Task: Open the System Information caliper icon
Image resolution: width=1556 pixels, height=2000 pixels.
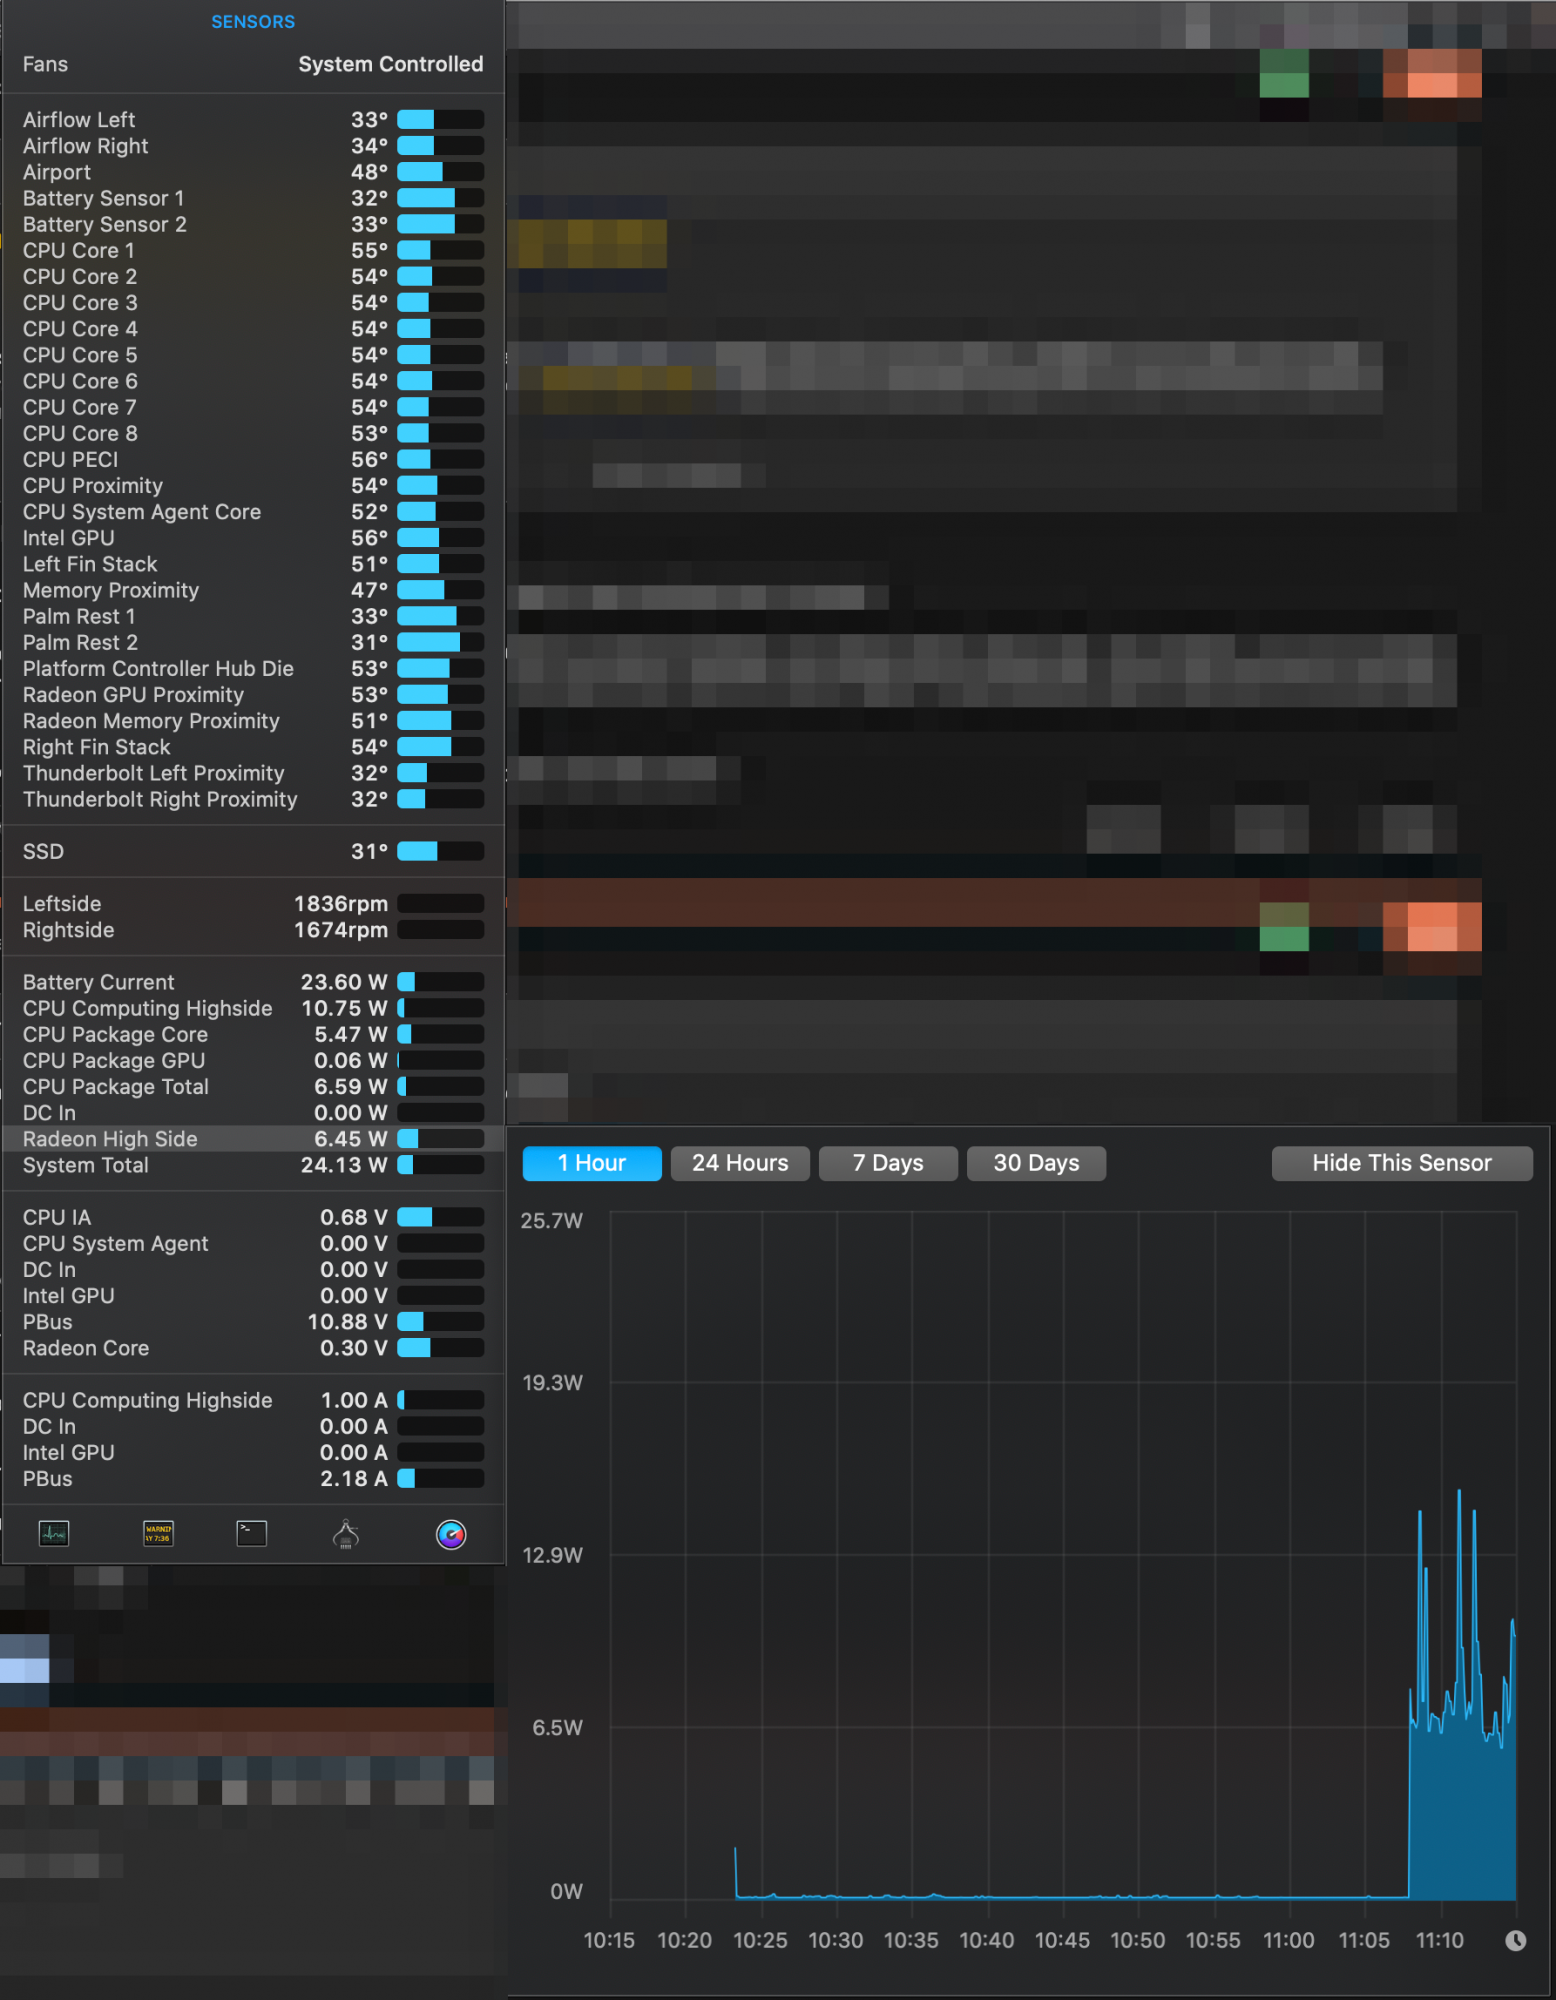Action: coord(346,1534)
